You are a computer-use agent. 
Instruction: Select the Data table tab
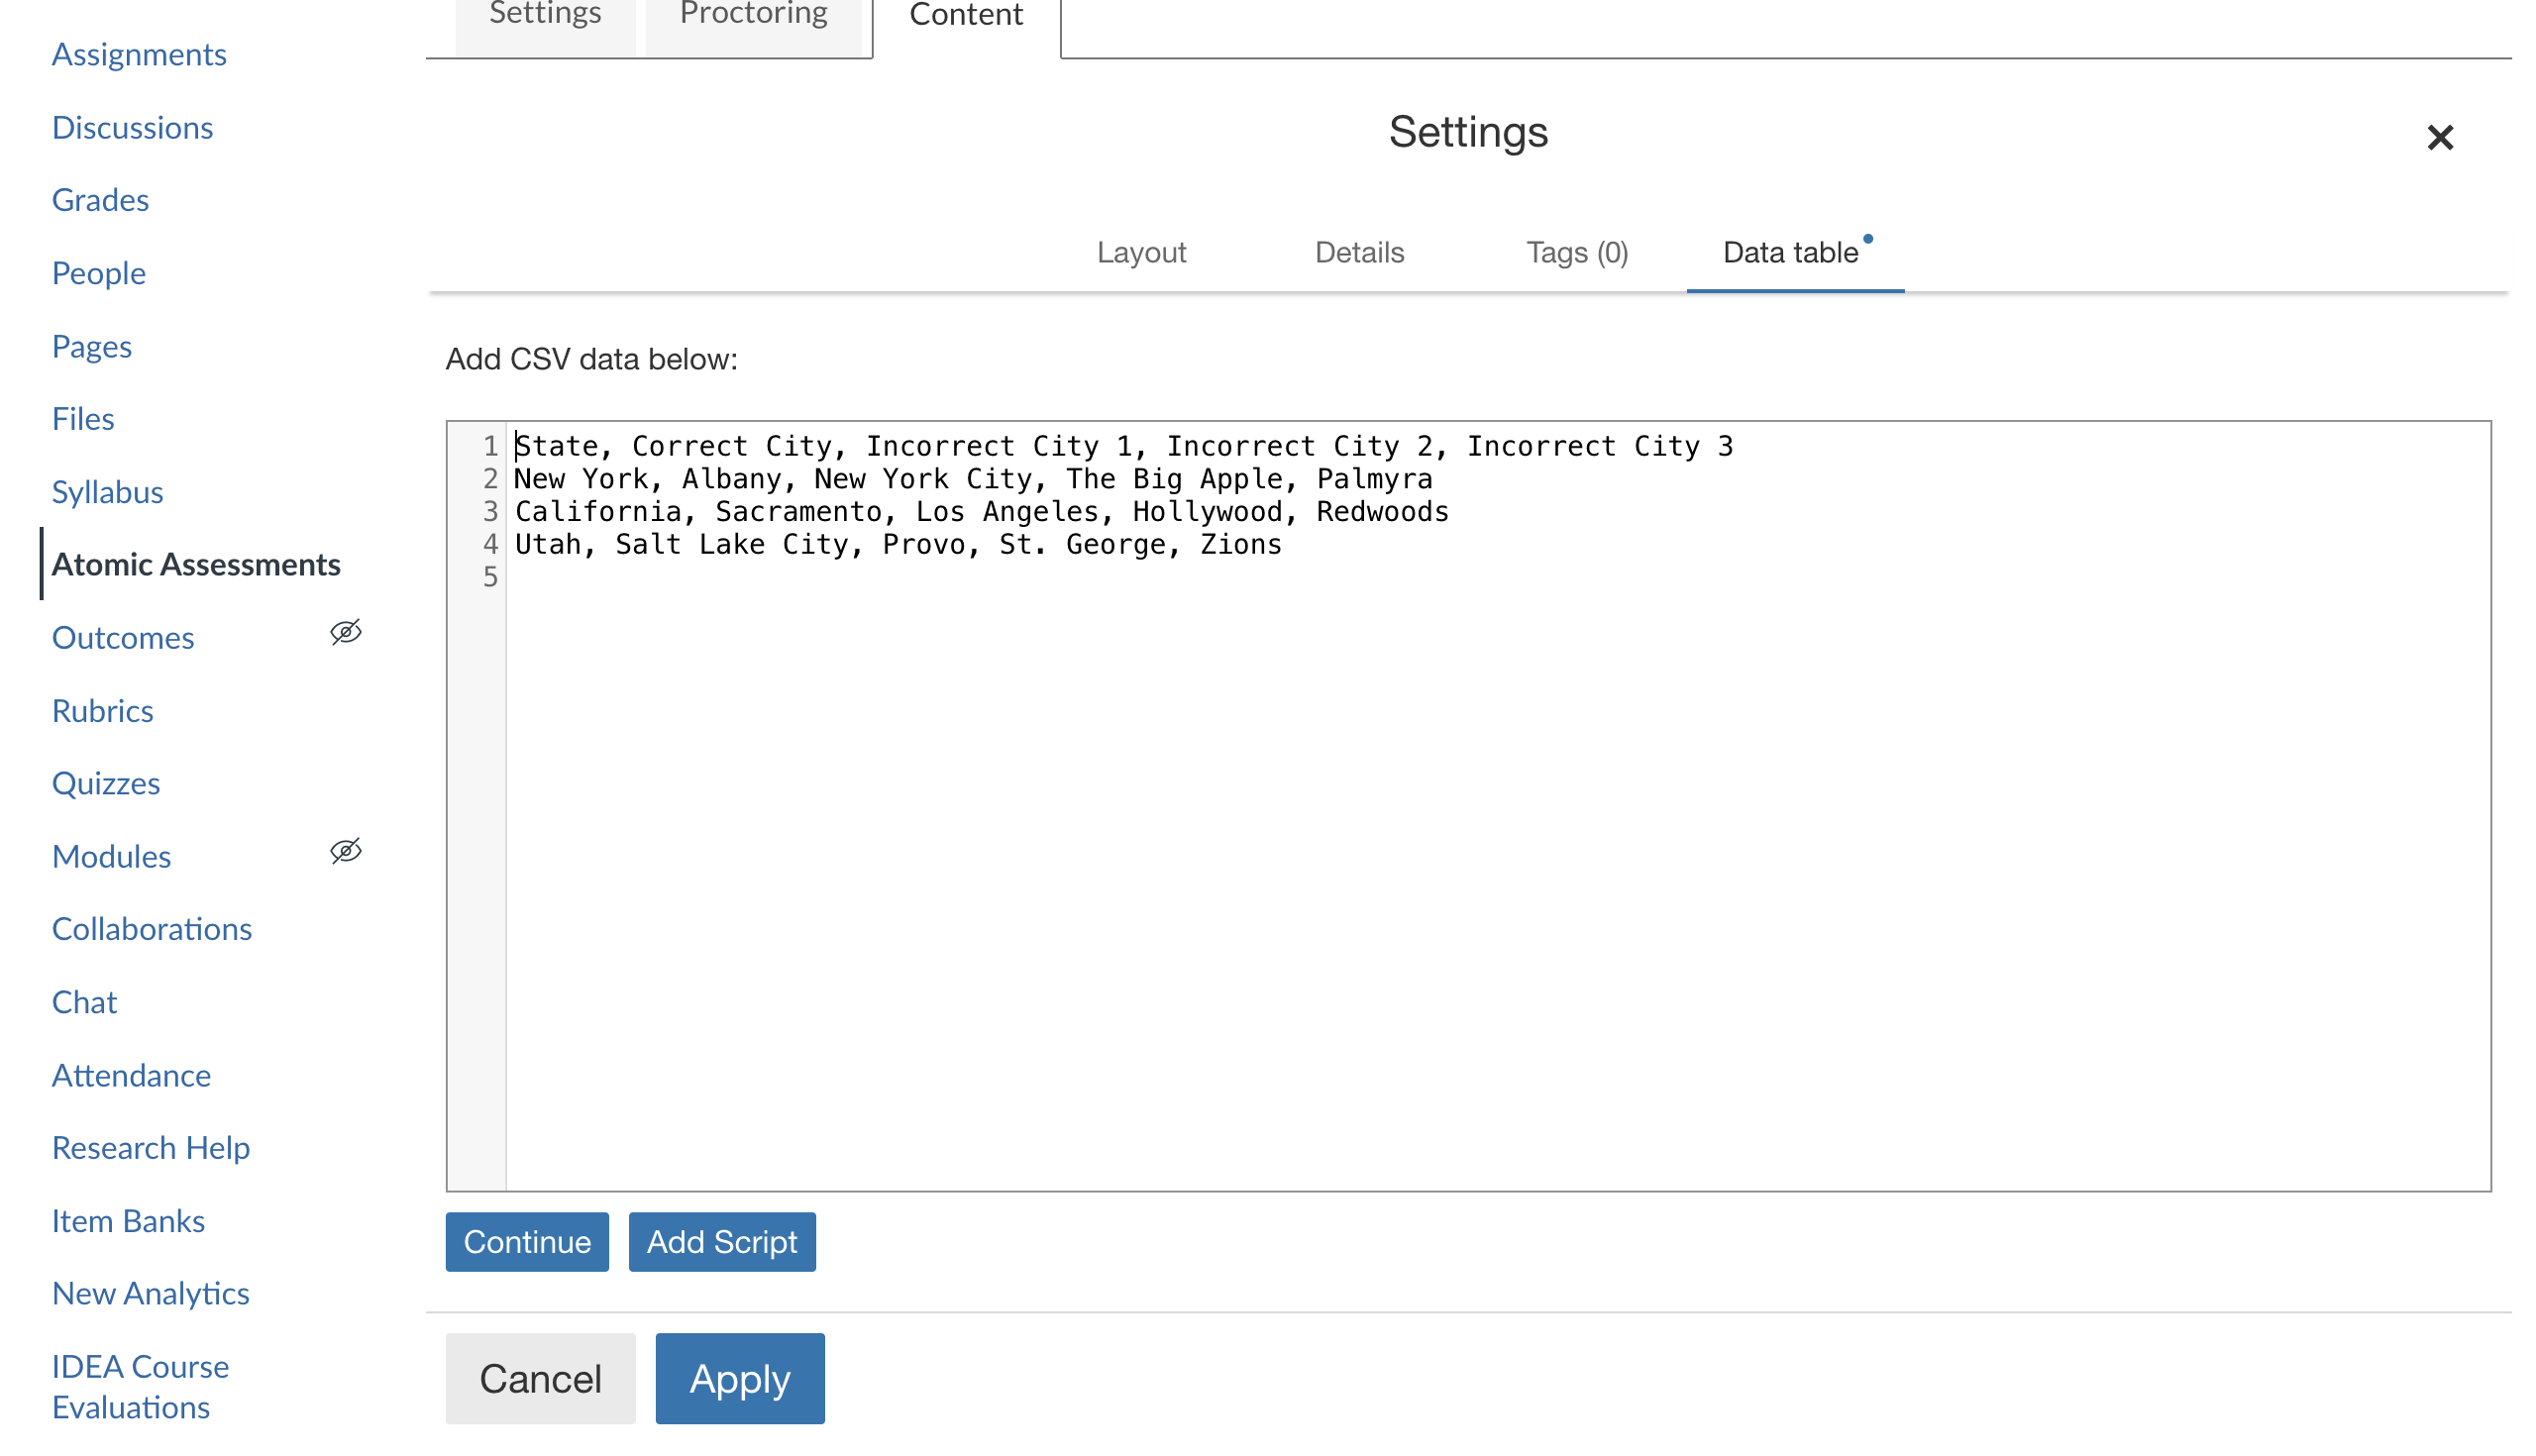(x=1790, y=253)
